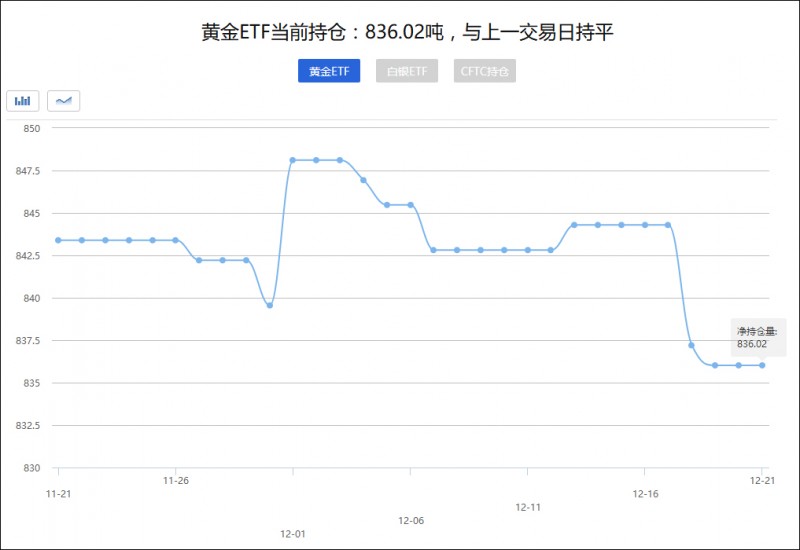Click the 840 y-axis label

click(32, 298)
